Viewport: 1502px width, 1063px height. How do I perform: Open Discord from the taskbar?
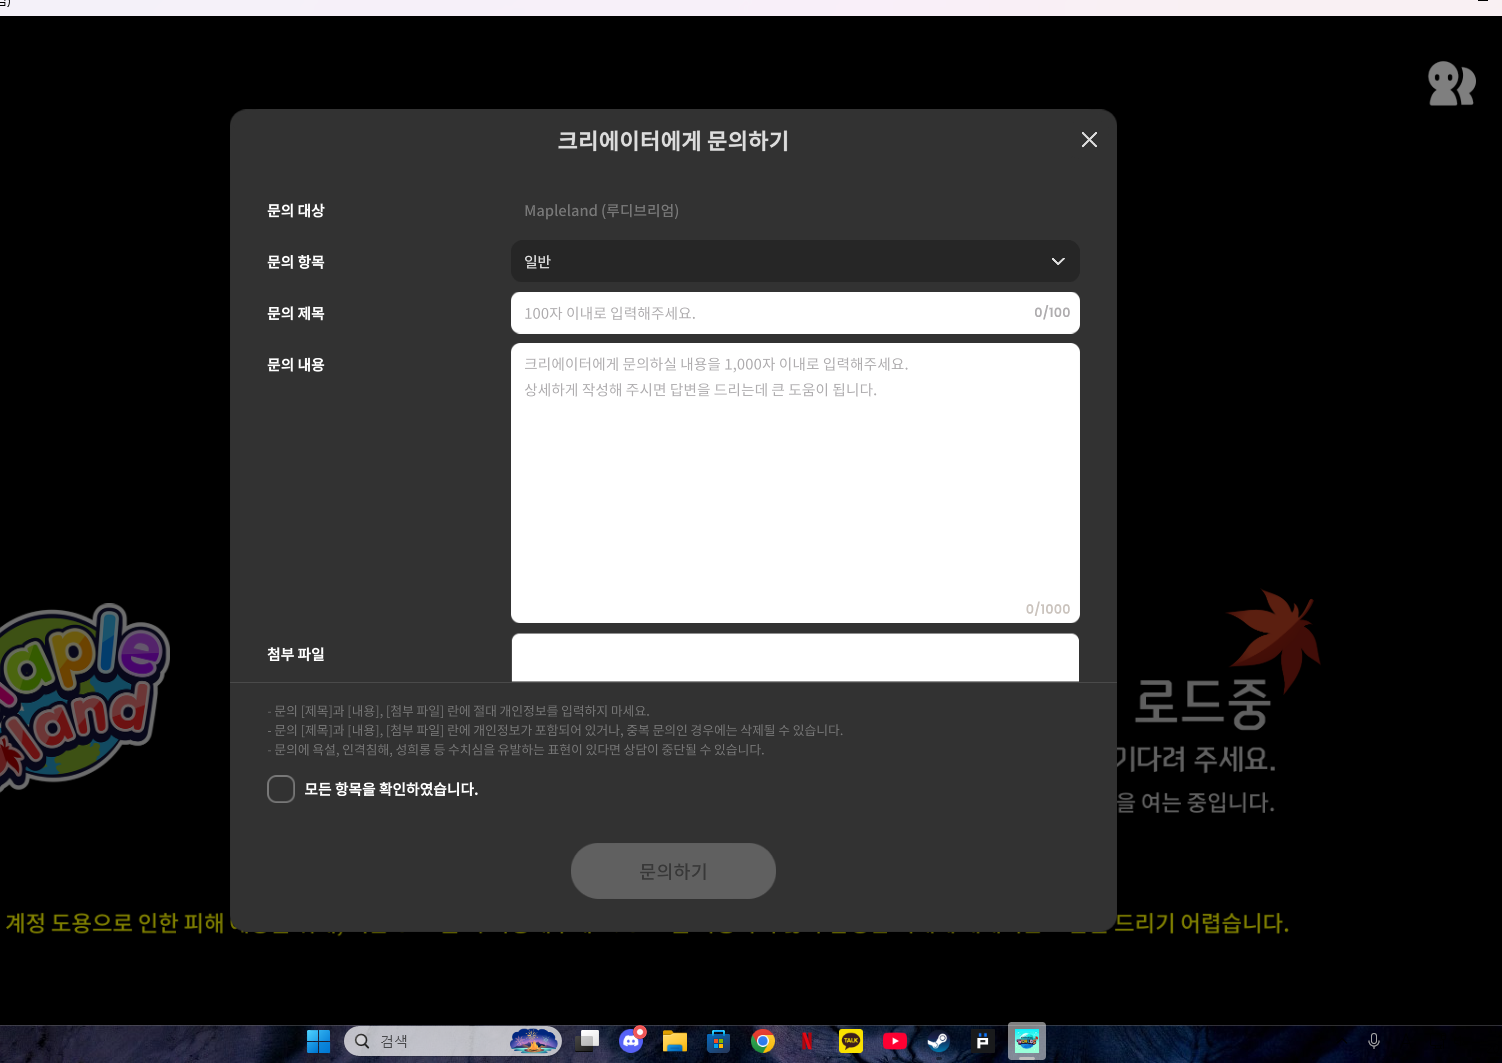(631, 1041)
